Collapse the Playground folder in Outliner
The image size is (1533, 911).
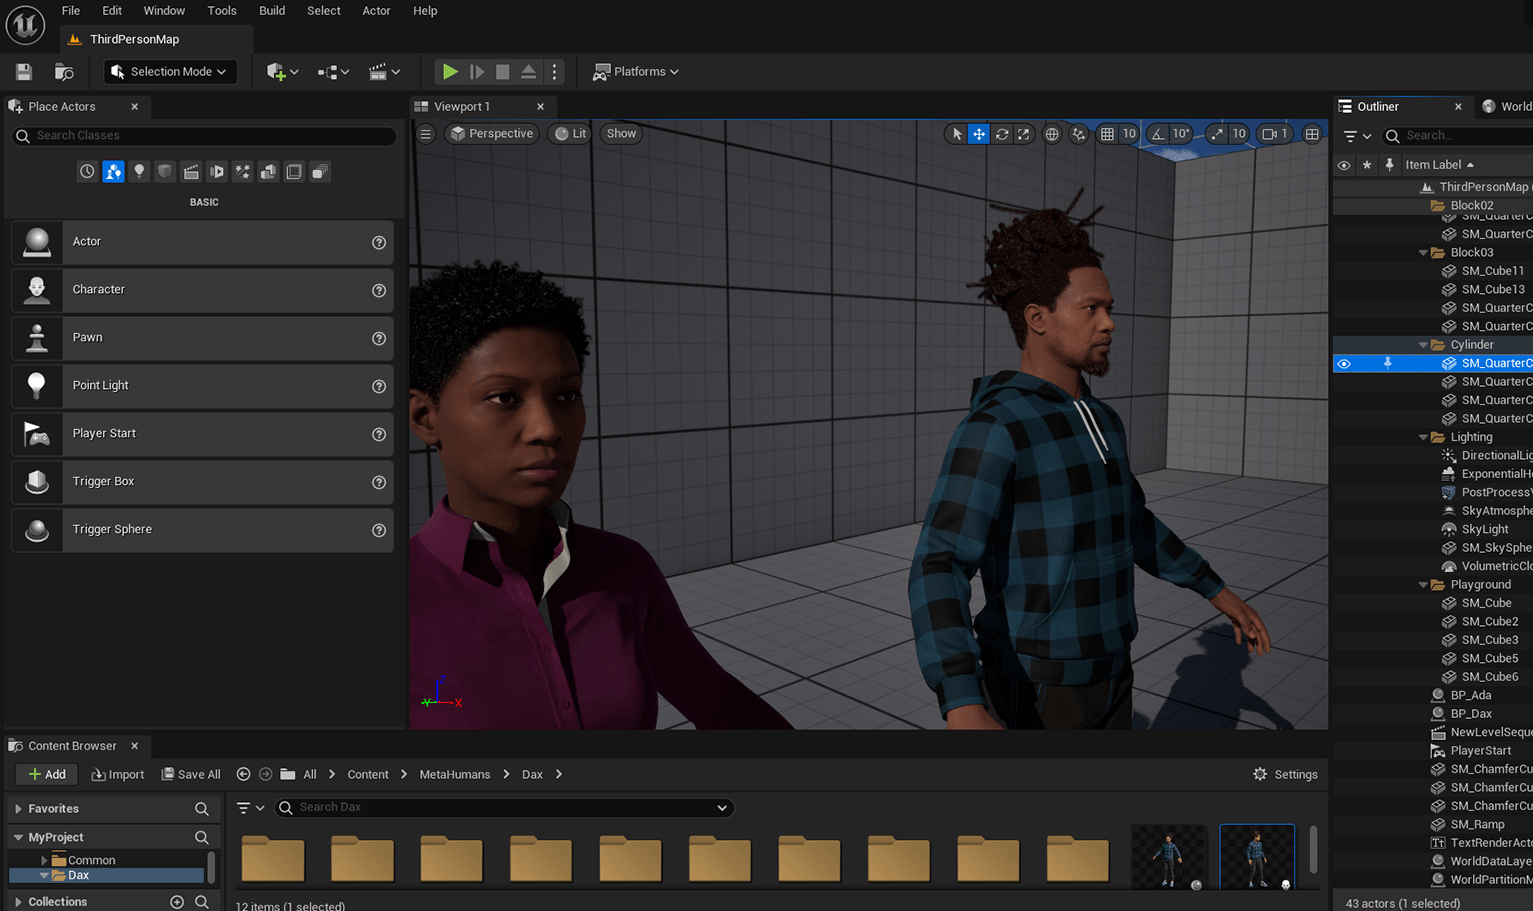pos(1423,585)
